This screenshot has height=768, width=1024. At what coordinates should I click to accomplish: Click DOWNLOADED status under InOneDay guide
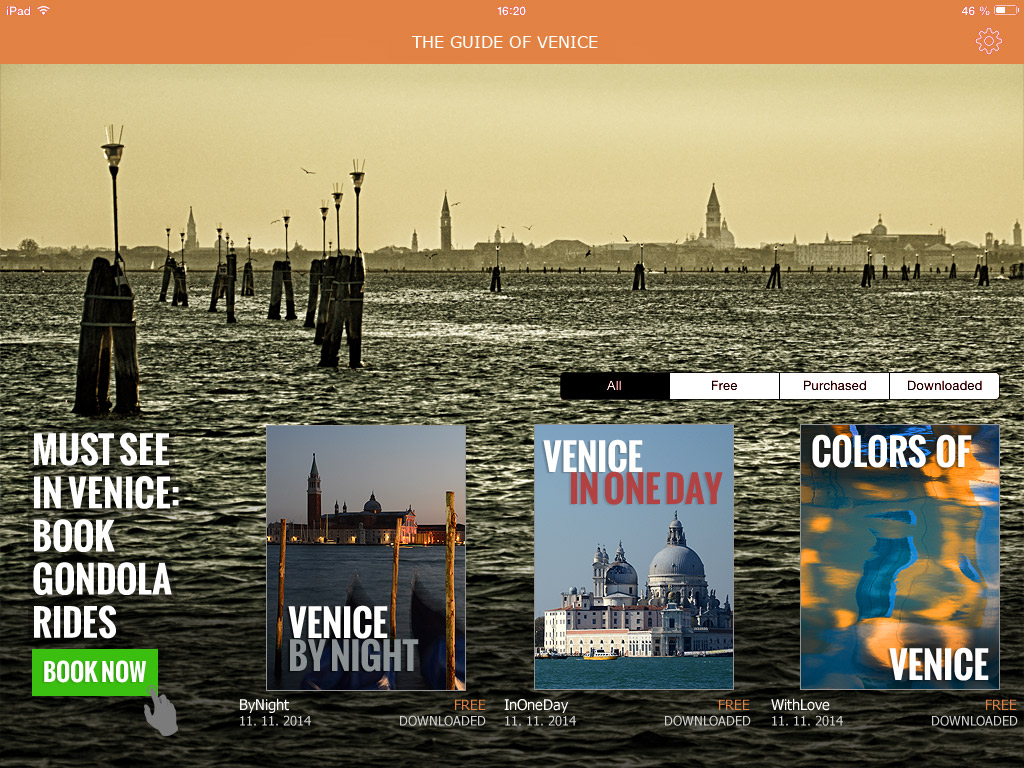(x=707, y=721)
